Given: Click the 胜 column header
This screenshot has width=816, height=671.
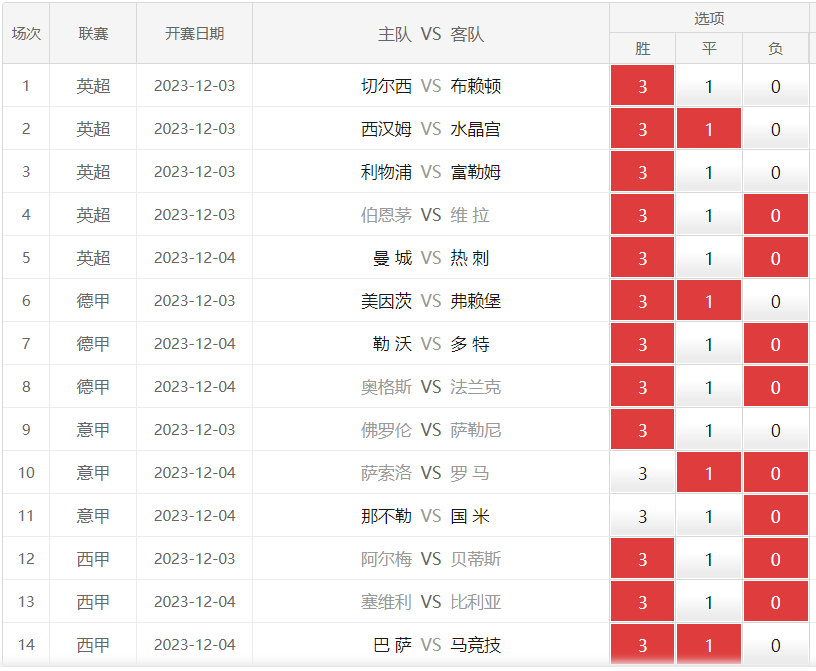Looking at the screenshot, I should [643, 48].
